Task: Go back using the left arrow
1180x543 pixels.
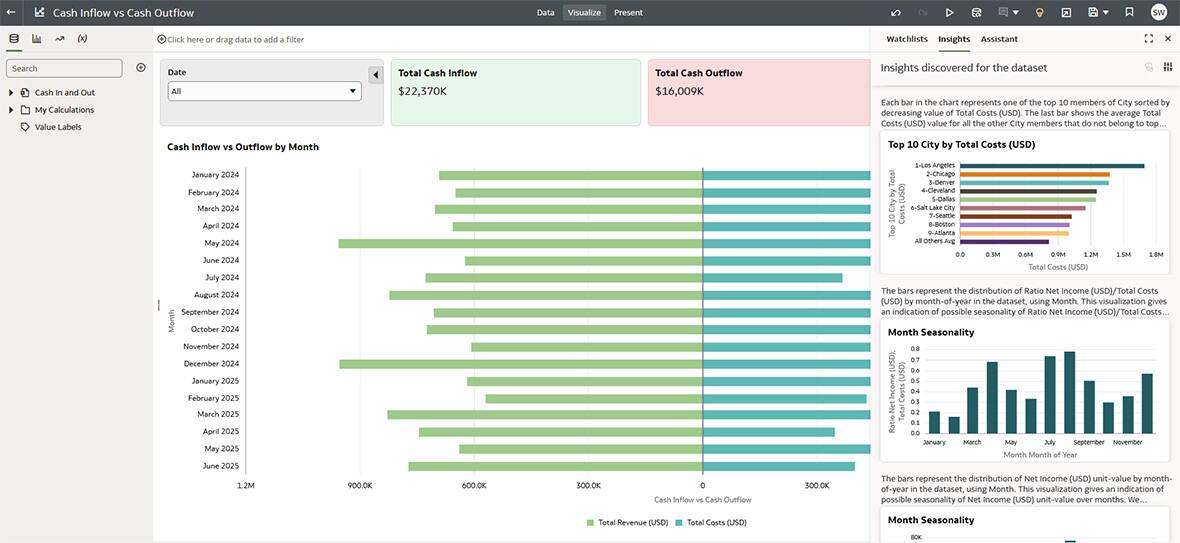Action: (x=11, y=13)
